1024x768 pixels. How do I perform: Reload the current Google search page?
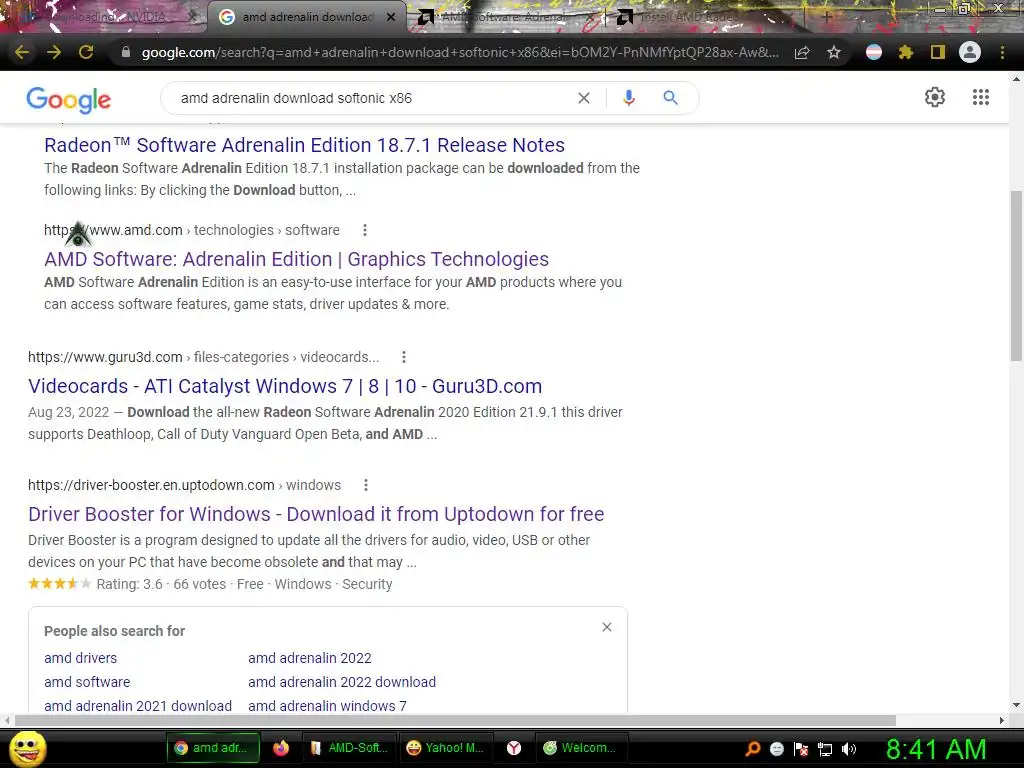click(86, 52)
